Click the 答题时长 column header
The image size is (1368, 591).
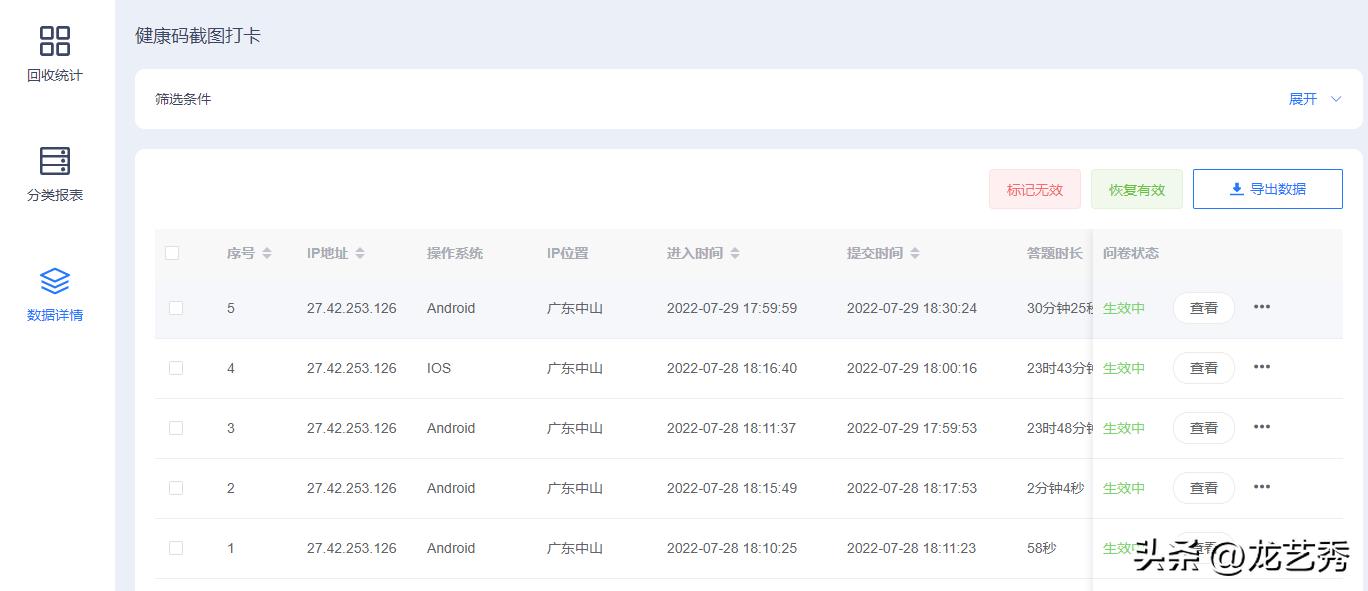coord(1055,253)
